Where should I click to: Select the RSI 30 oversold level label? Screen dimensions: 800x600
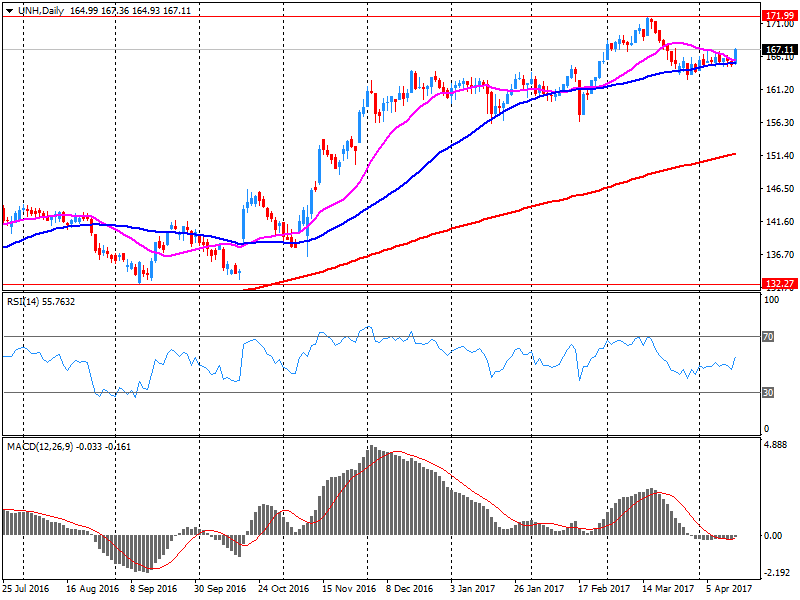768,392
